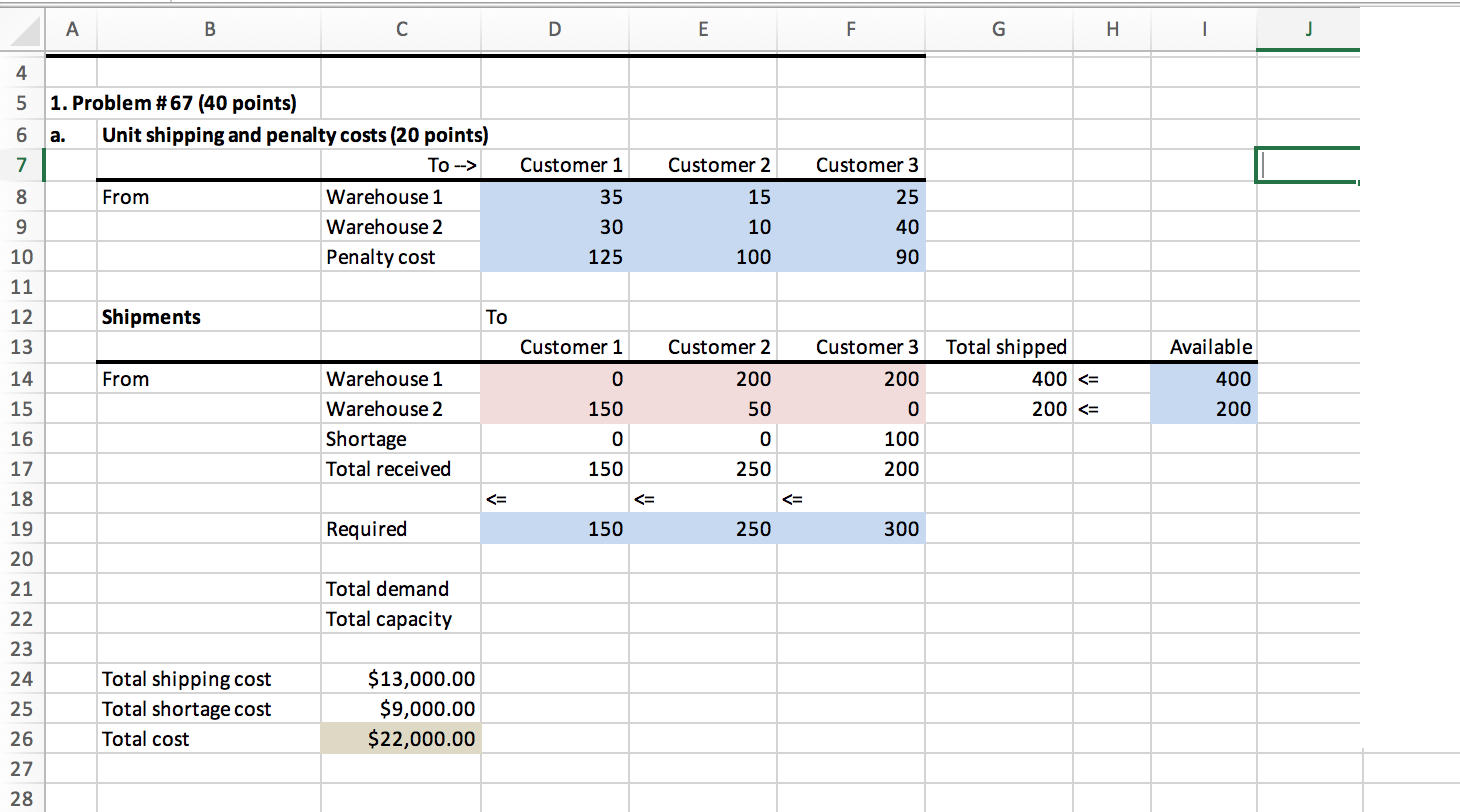Select column header D

pyautogui.click(x=554, y=29)
